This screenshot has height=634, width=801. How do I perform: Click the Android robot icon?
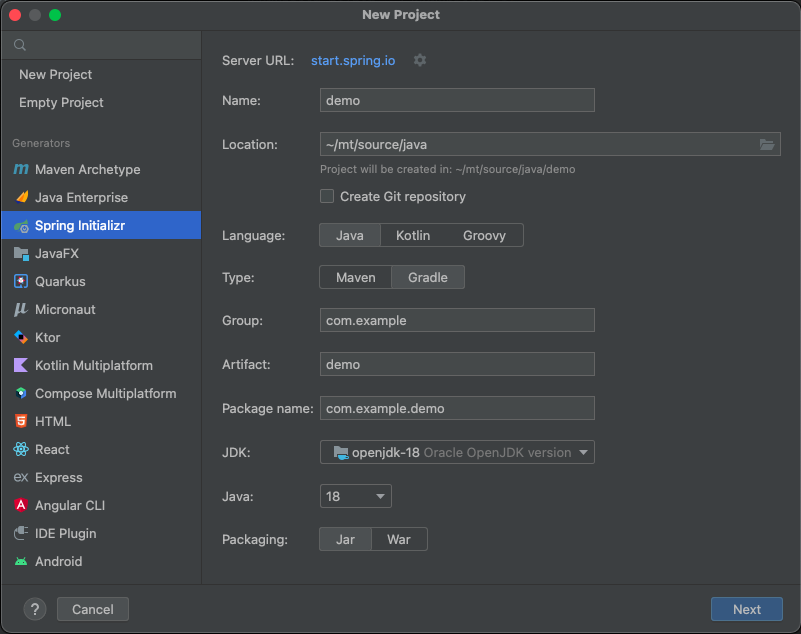coord(21,561)
